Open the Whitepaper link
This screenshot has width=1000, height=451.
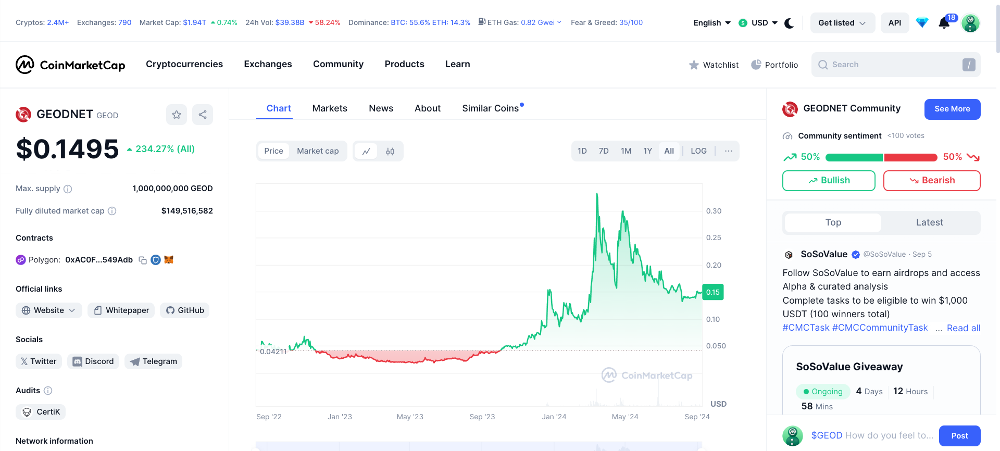121,311
